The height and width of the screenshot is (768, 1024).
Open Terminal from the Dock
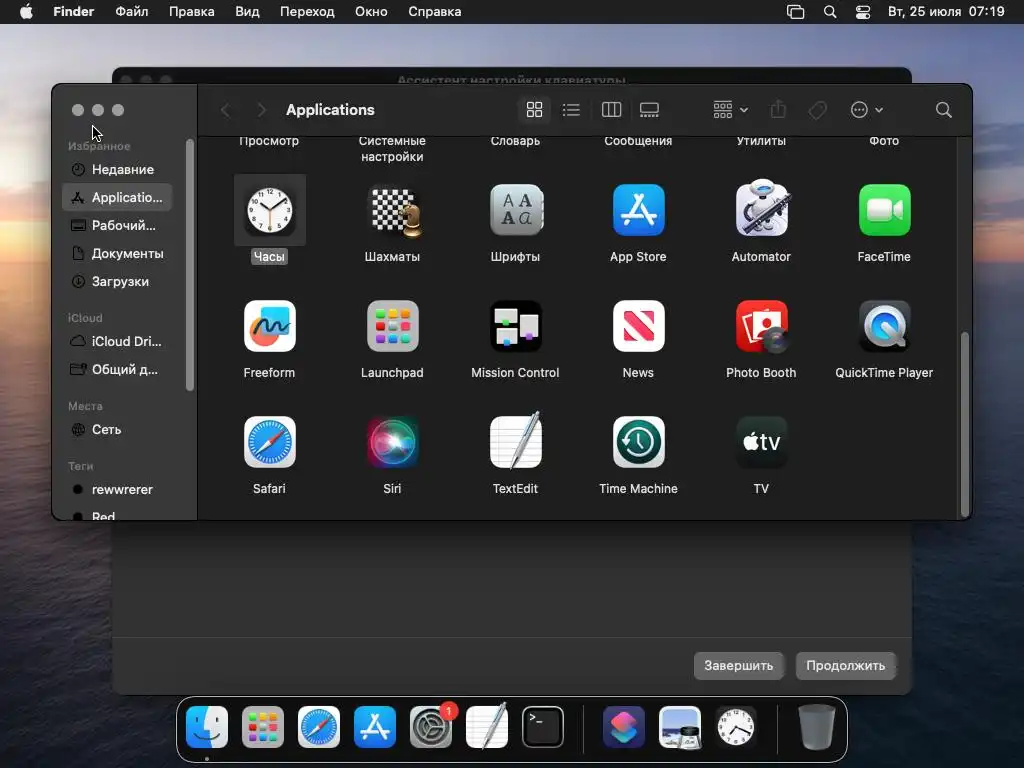[543, 726]
